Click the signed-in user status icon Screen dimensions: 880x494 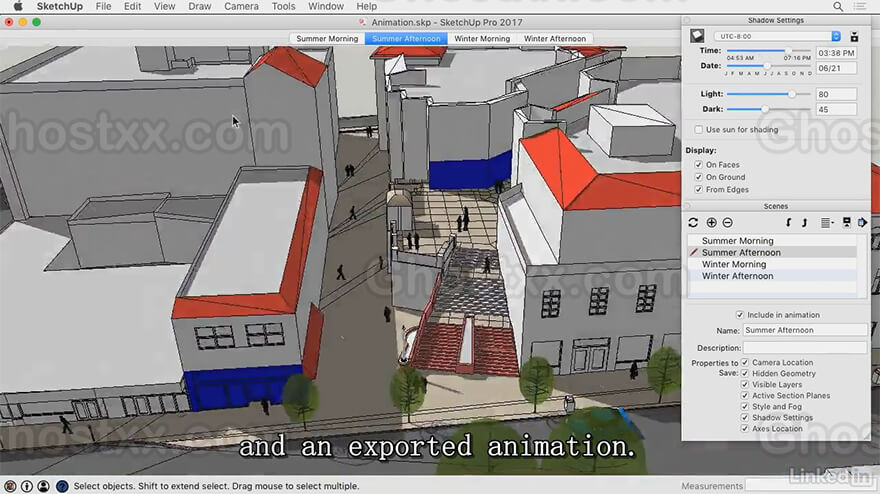tap(43, 486)
